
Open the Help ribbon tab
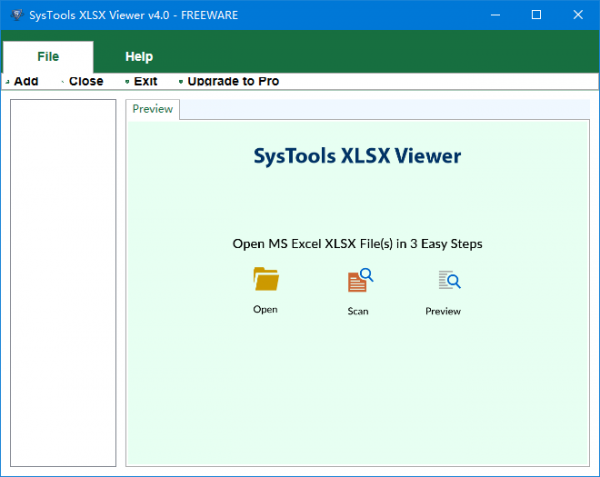[x=139, y=57]
